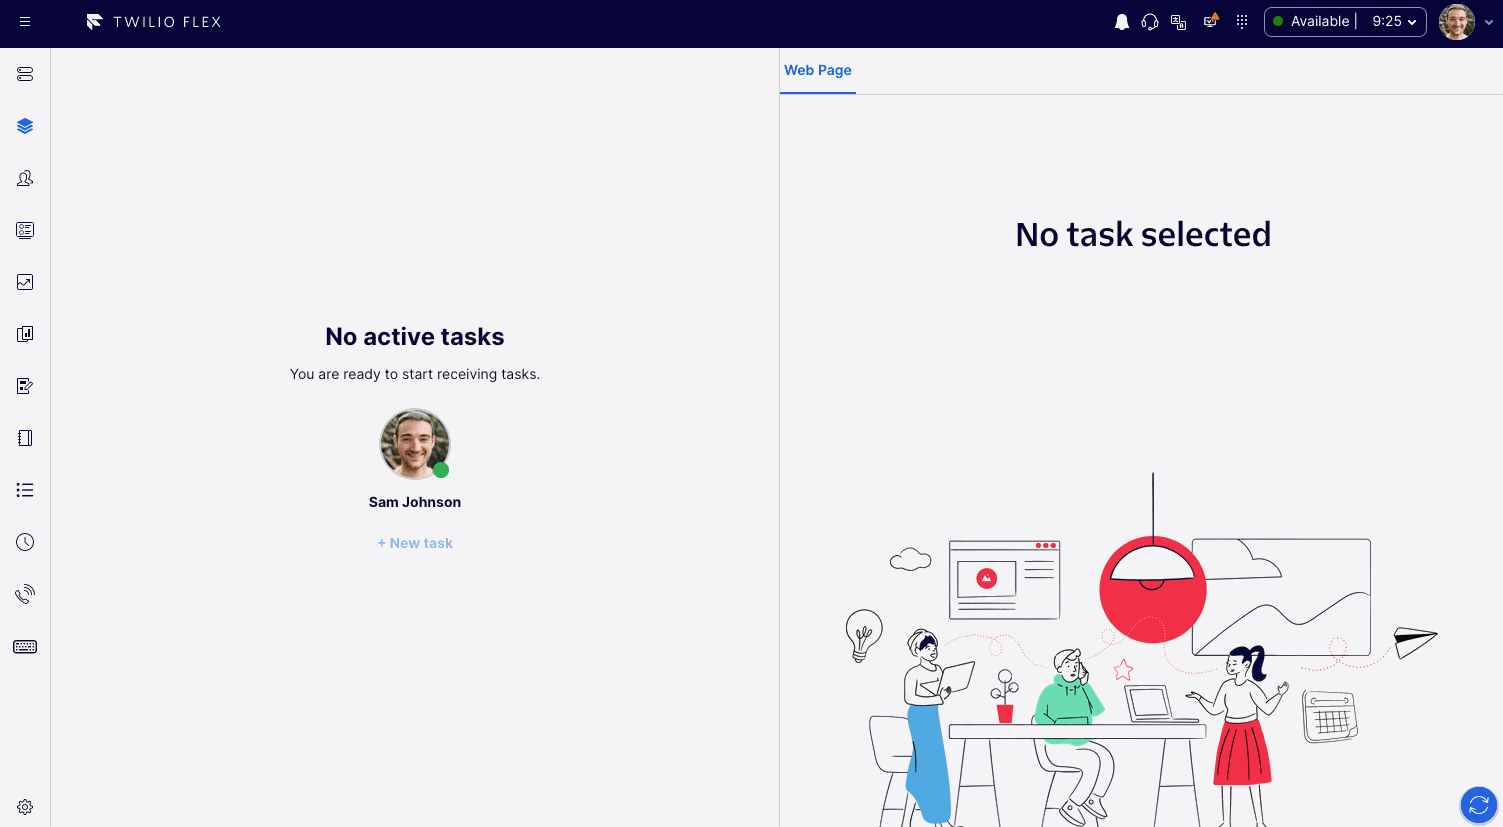Viewport: 1503px width, 827px height.
Task: Expand the user profile menu chevron
Action: point(1489,23)
